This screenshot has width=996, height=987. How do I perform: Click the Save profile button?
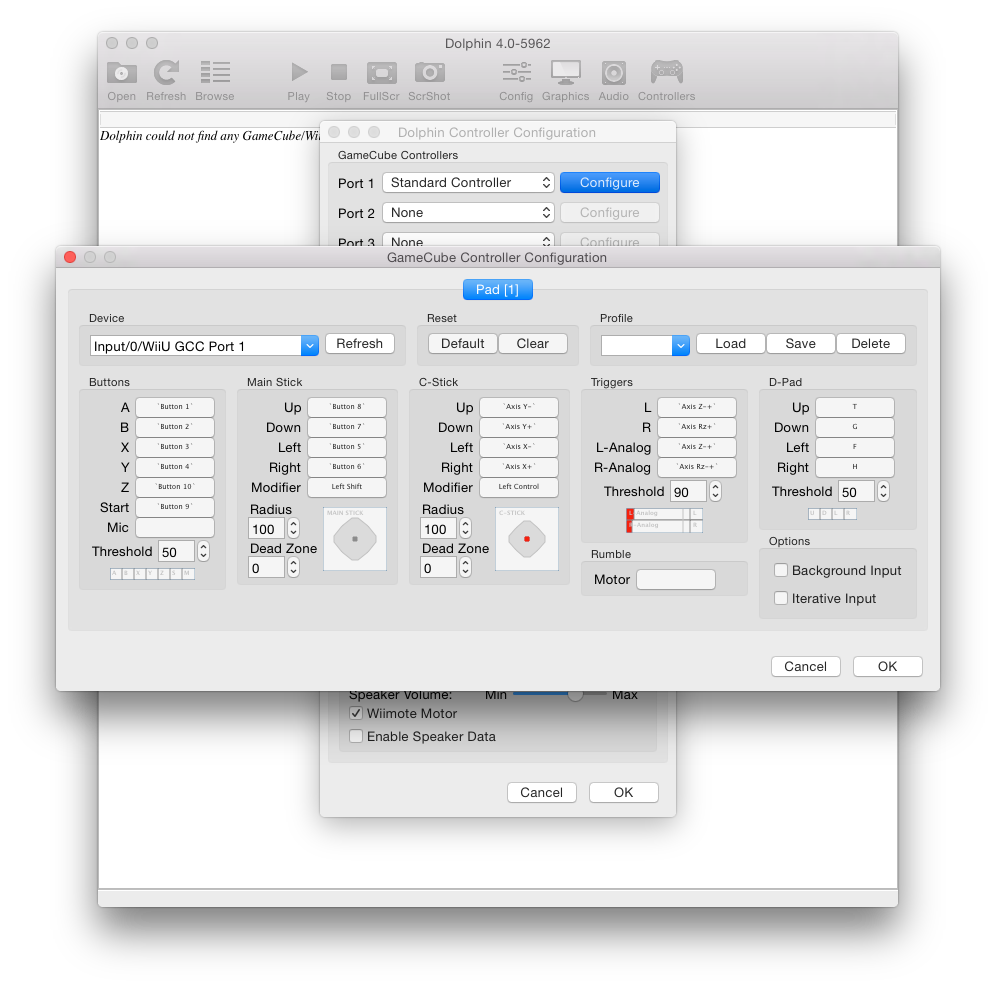[800, 344]
